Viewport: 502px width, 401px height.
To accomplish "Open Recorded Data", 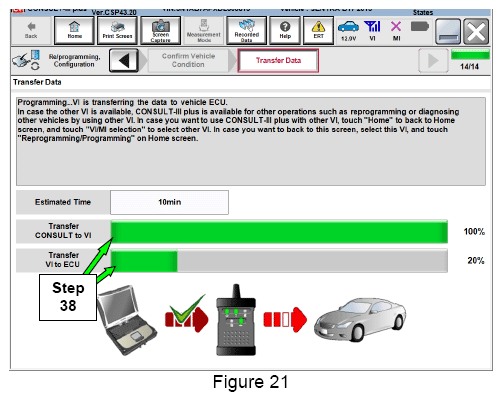I will [247, 30].
